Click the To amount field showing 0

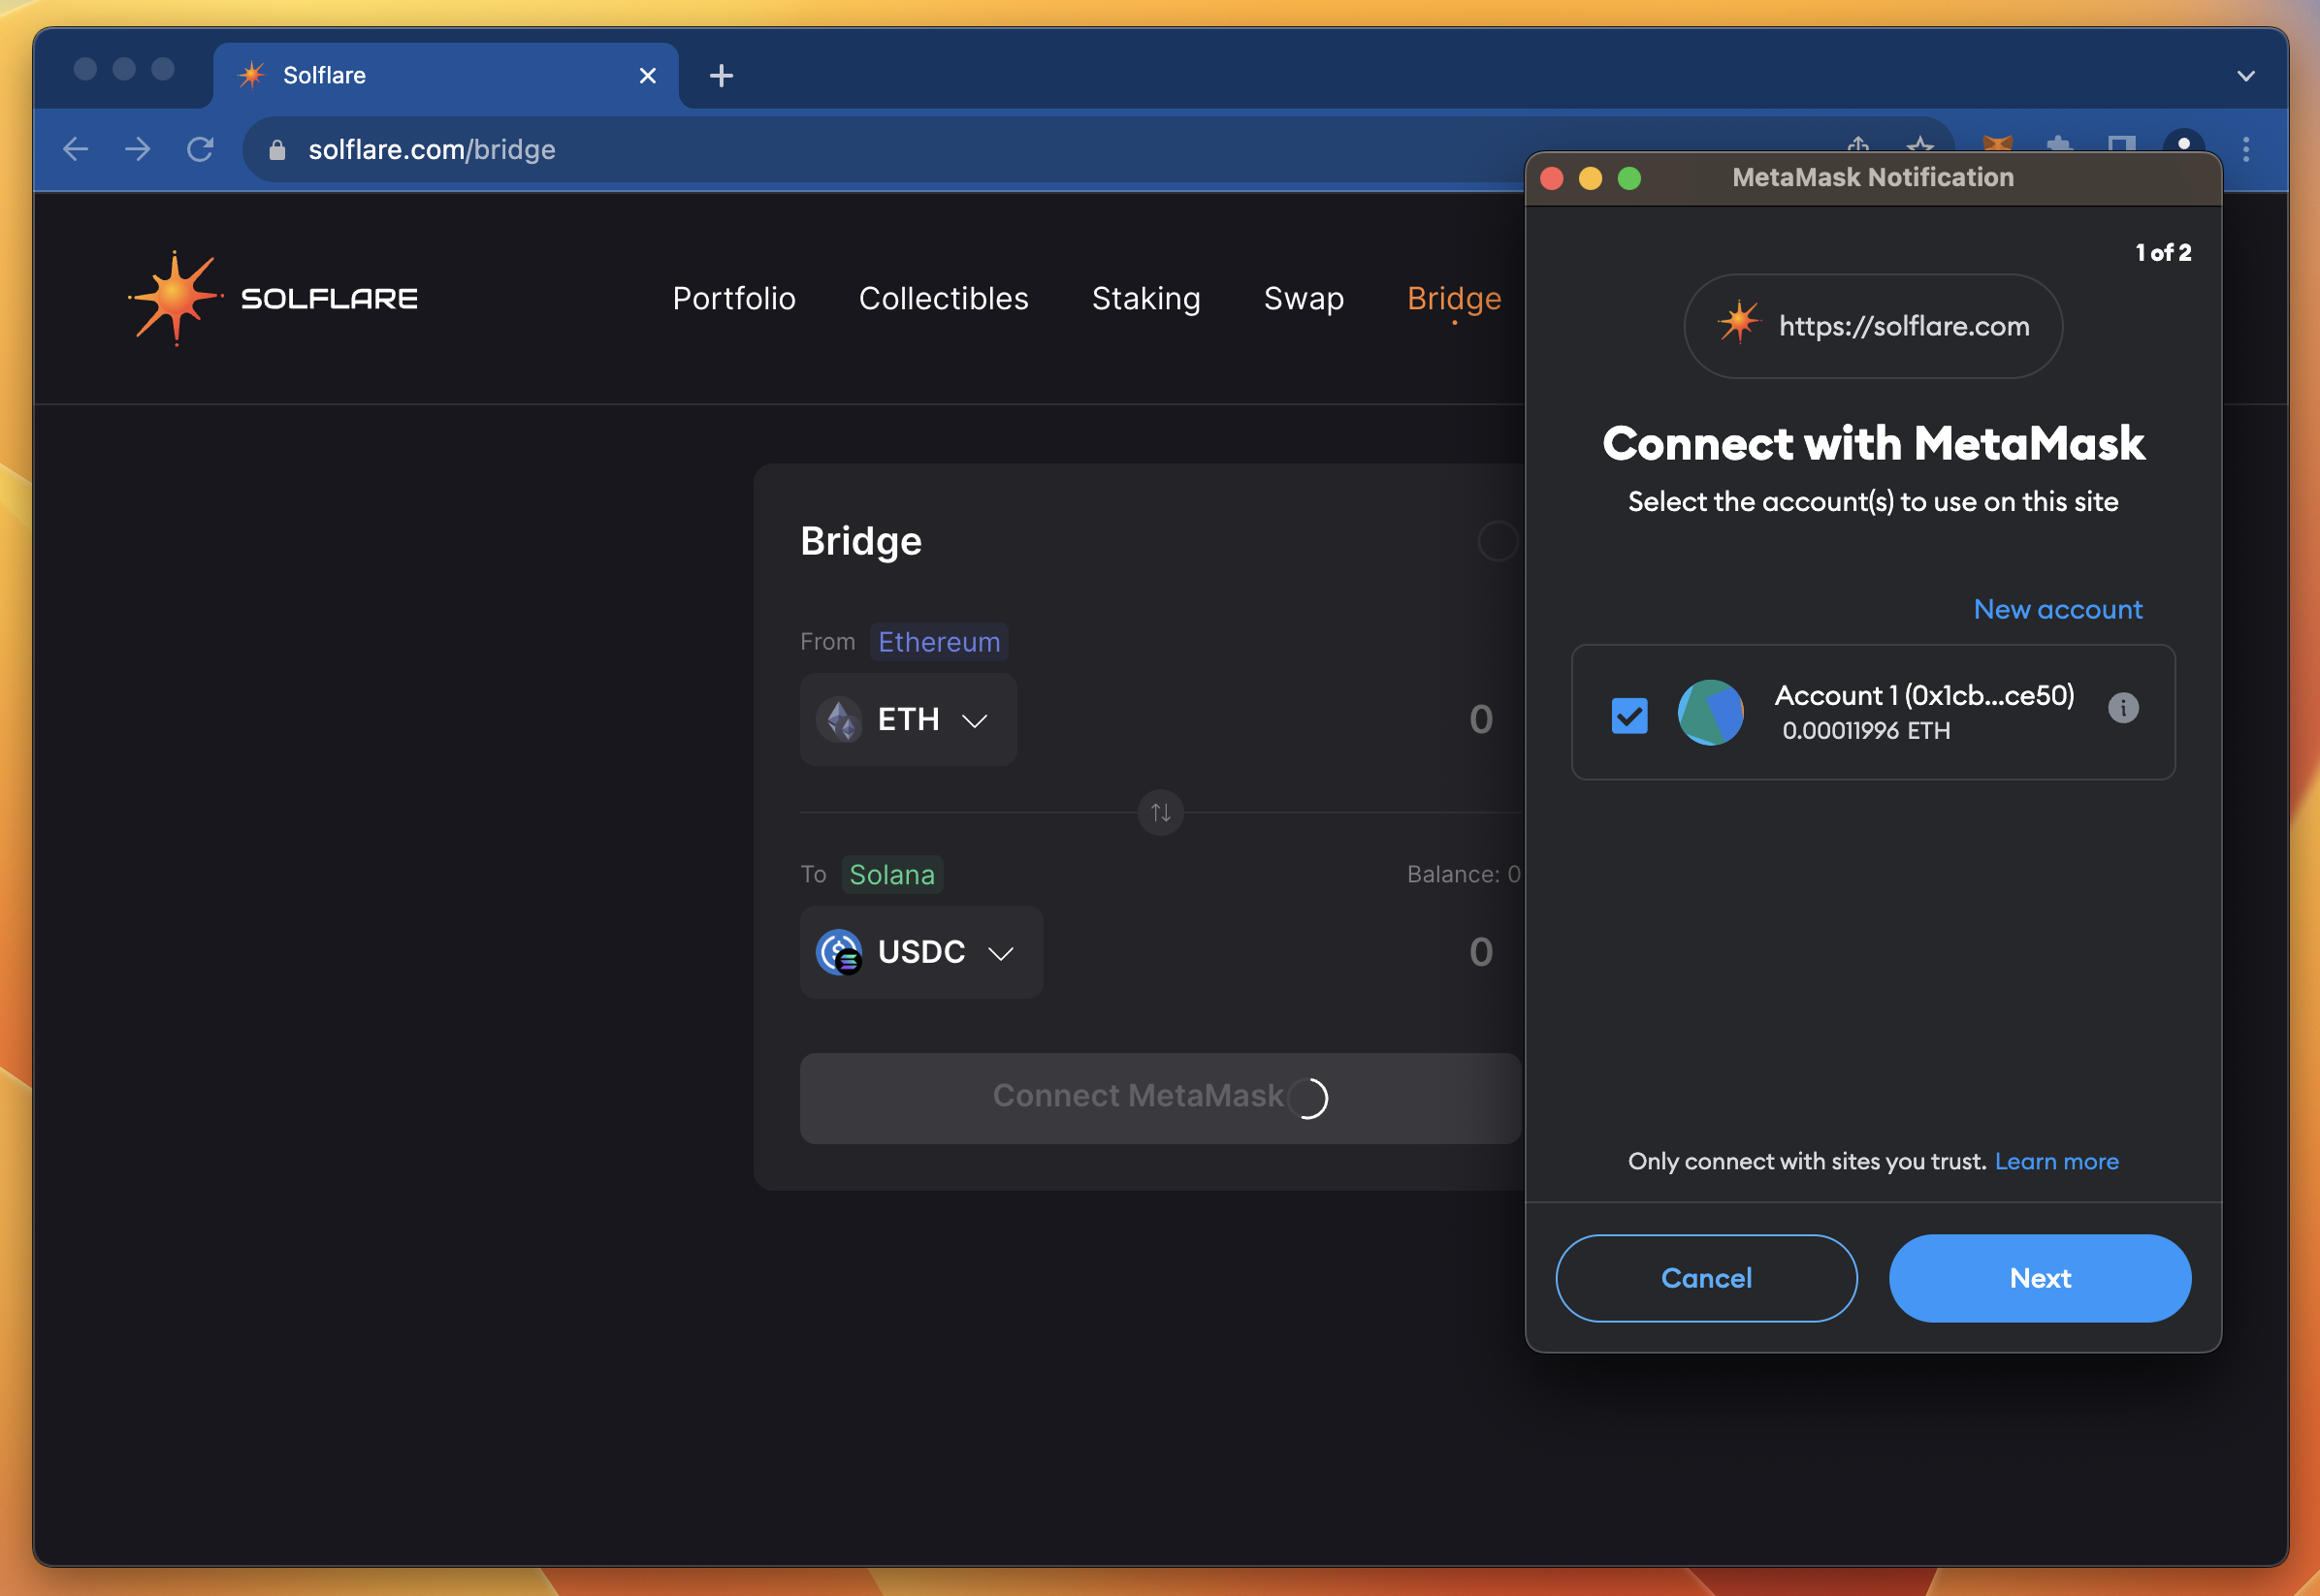[x=1481, y=952]
